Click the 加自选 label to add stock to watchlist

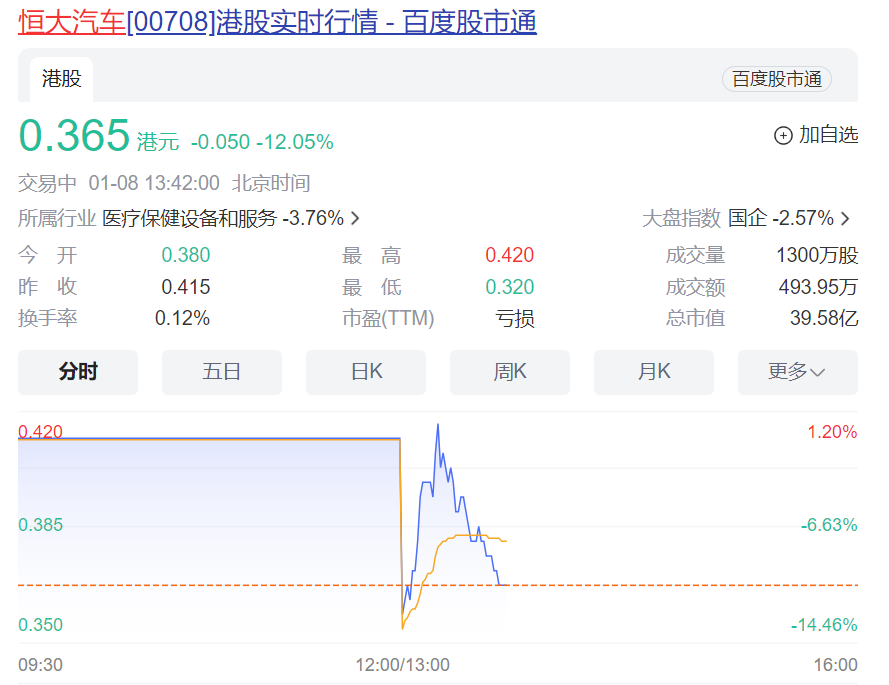(x=828, y=135)
